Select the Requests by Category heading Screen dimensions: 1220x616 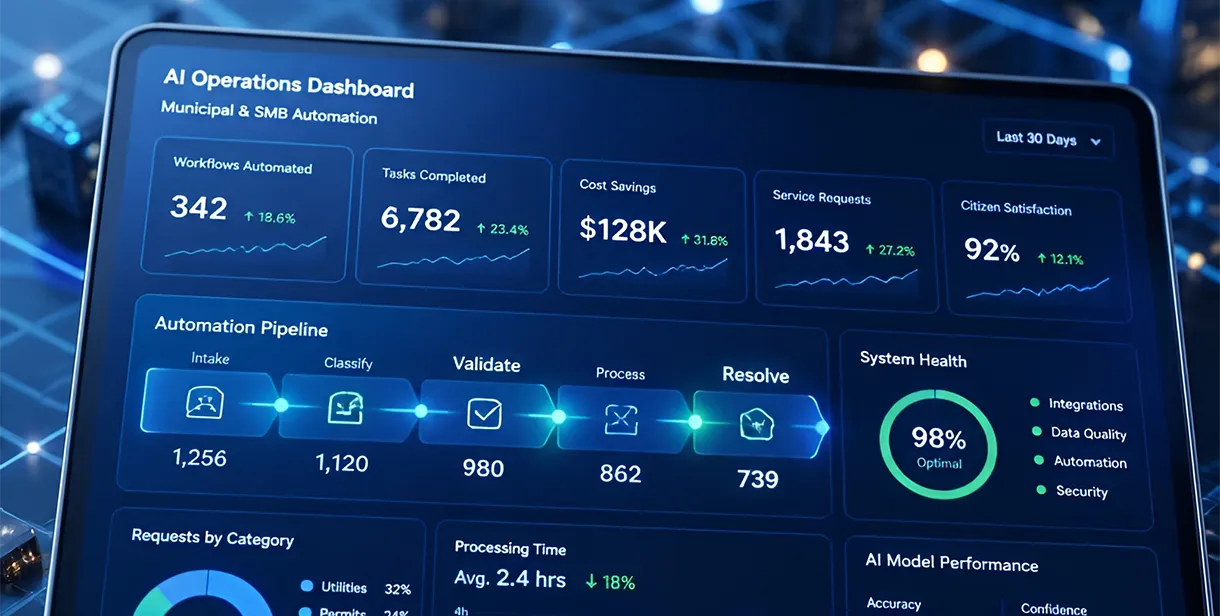(x=213, y=538)
